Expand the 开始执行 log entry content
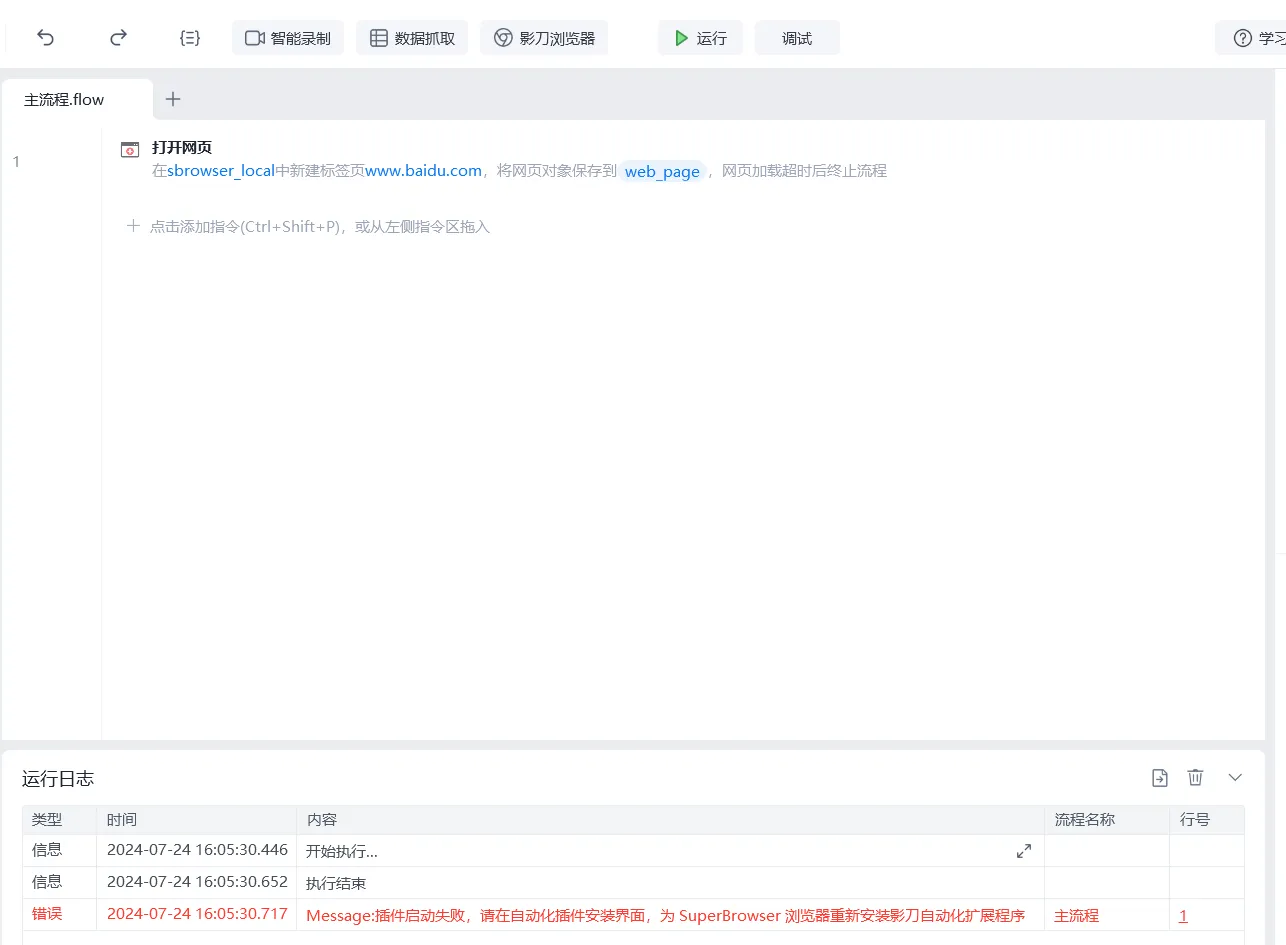 tap(1024, 851)
